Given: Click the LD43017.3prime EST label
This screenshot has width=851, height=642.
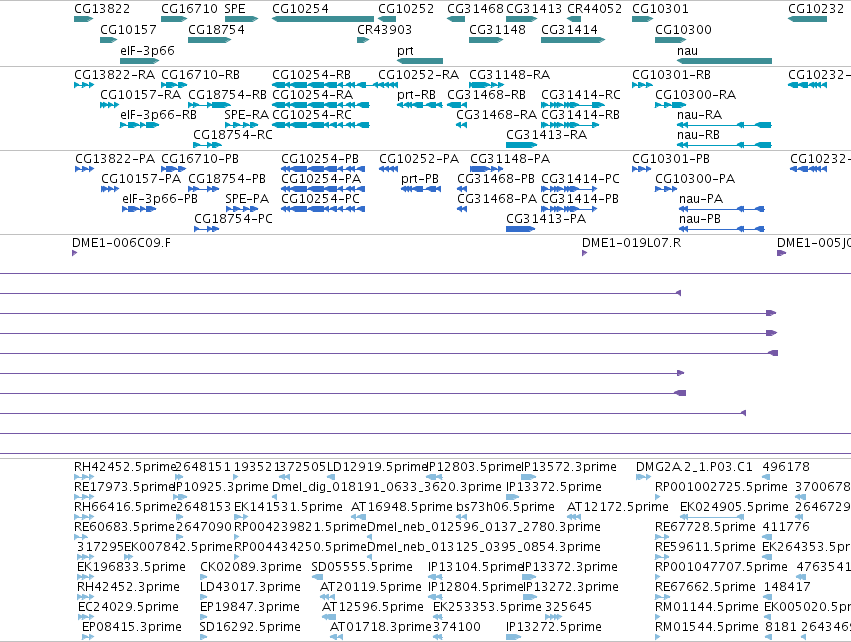Looking at the screenshot, I should coord(250,587).
